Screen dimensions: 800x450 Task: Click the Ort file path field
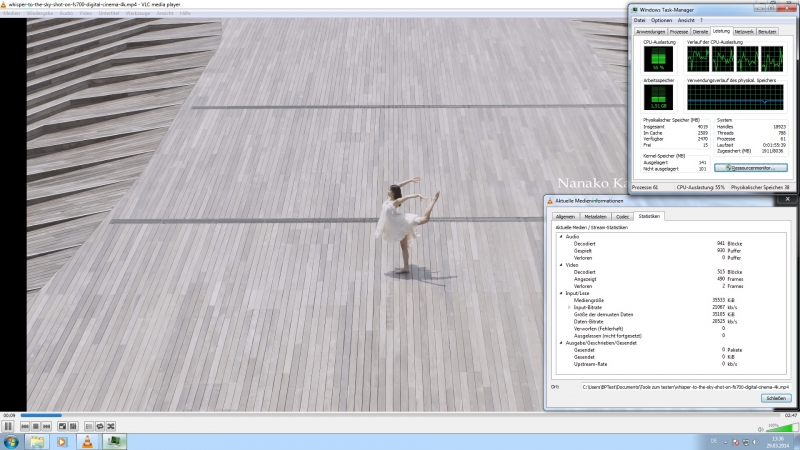686,387
